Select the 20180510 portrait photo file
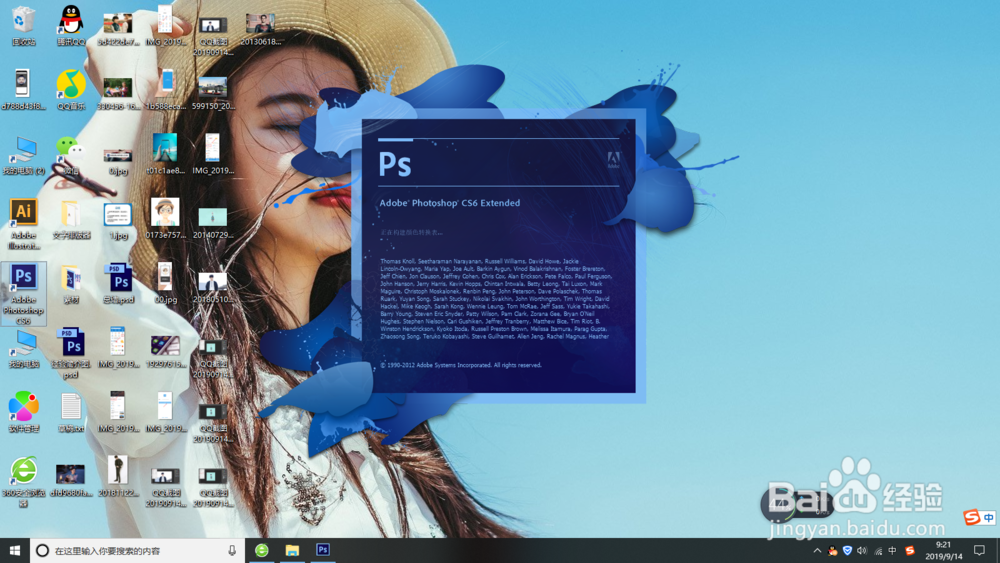Image resolution: width=1000 pixels, height=563 pixels. 213,288
